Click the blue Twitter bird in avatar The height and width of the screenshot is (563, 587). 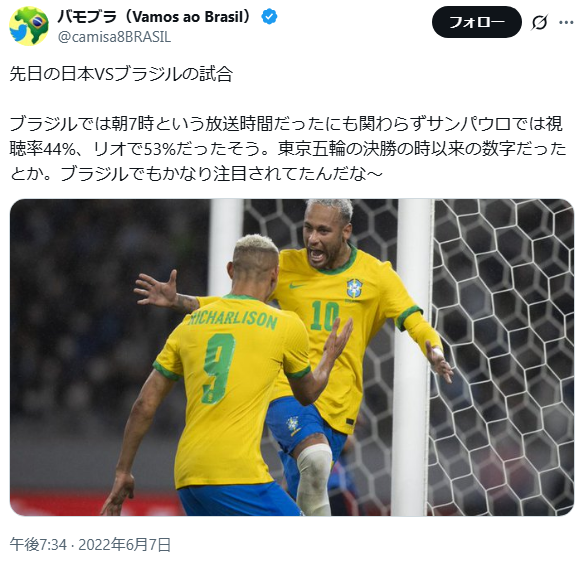19,34
